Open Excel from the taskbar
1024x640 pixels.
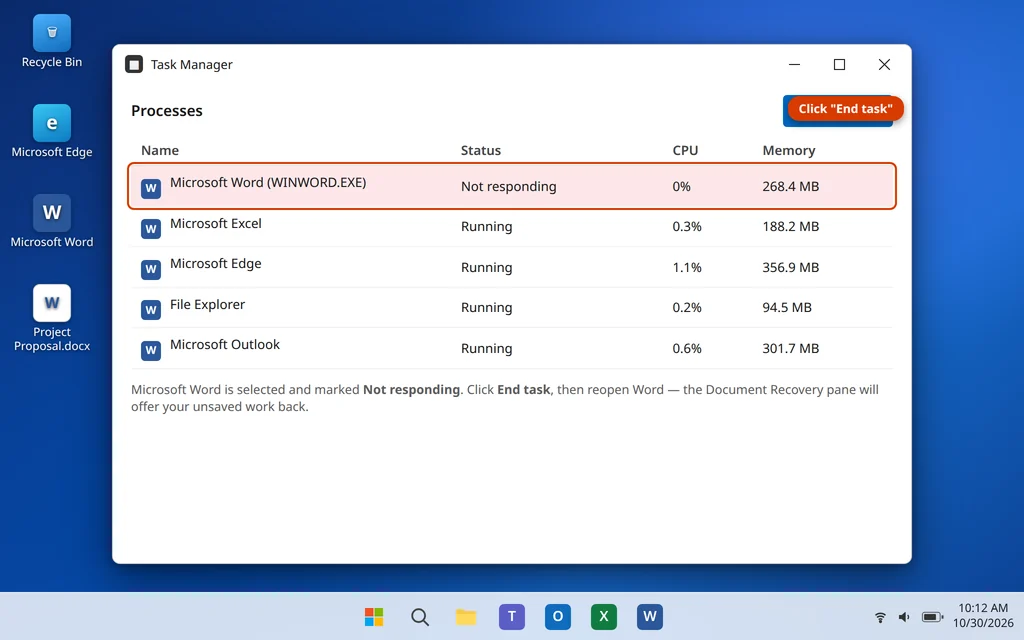click(604, 616)
